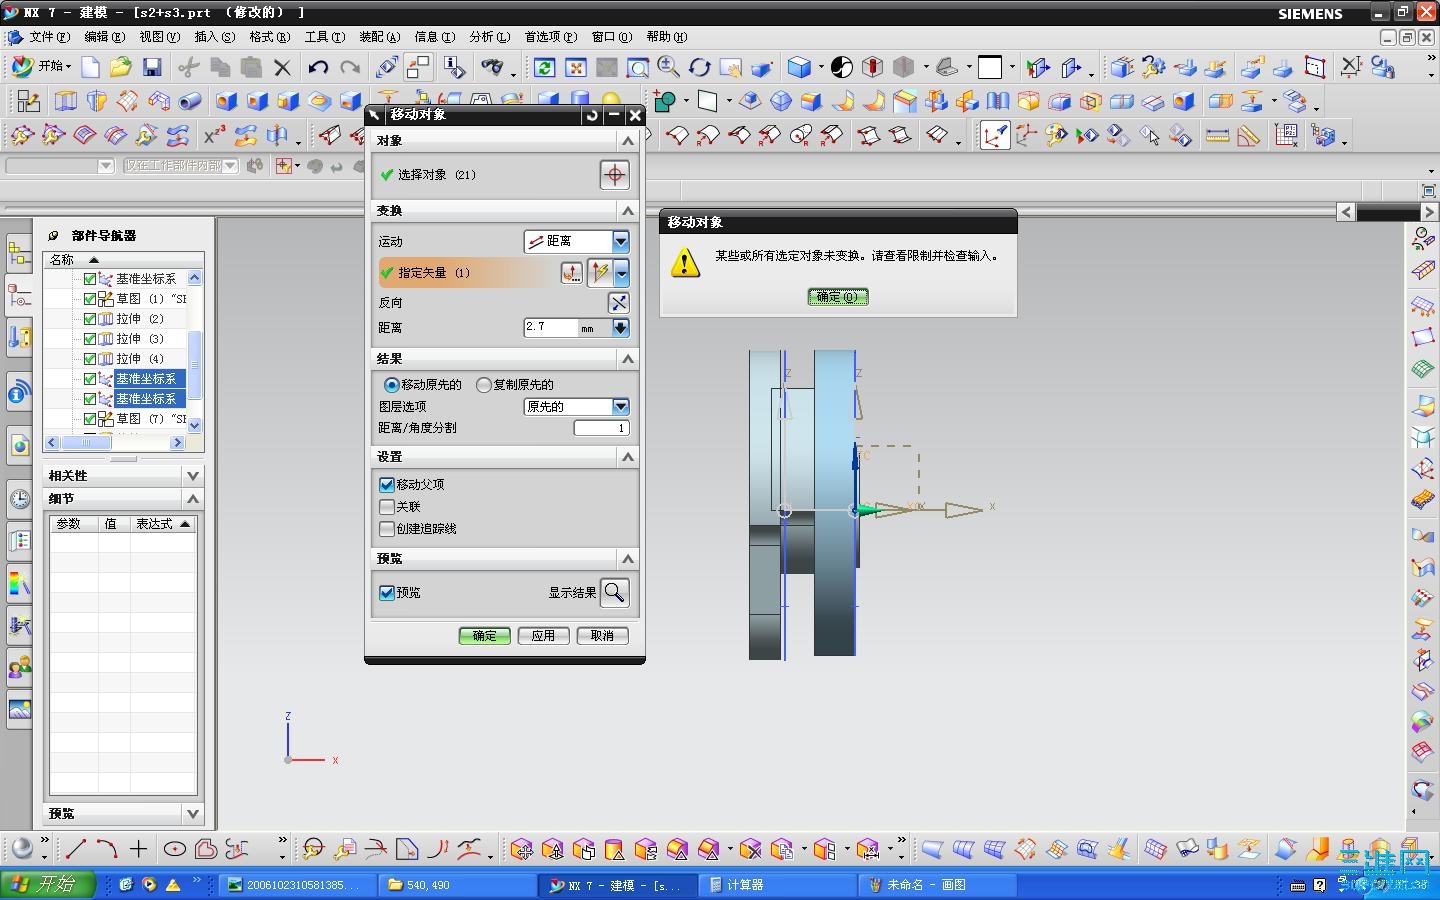Image resolution: width=1440 pixels, height=900 pixels.
Task: Save the part with the floppy disk icon
Action: click(152, 67)
